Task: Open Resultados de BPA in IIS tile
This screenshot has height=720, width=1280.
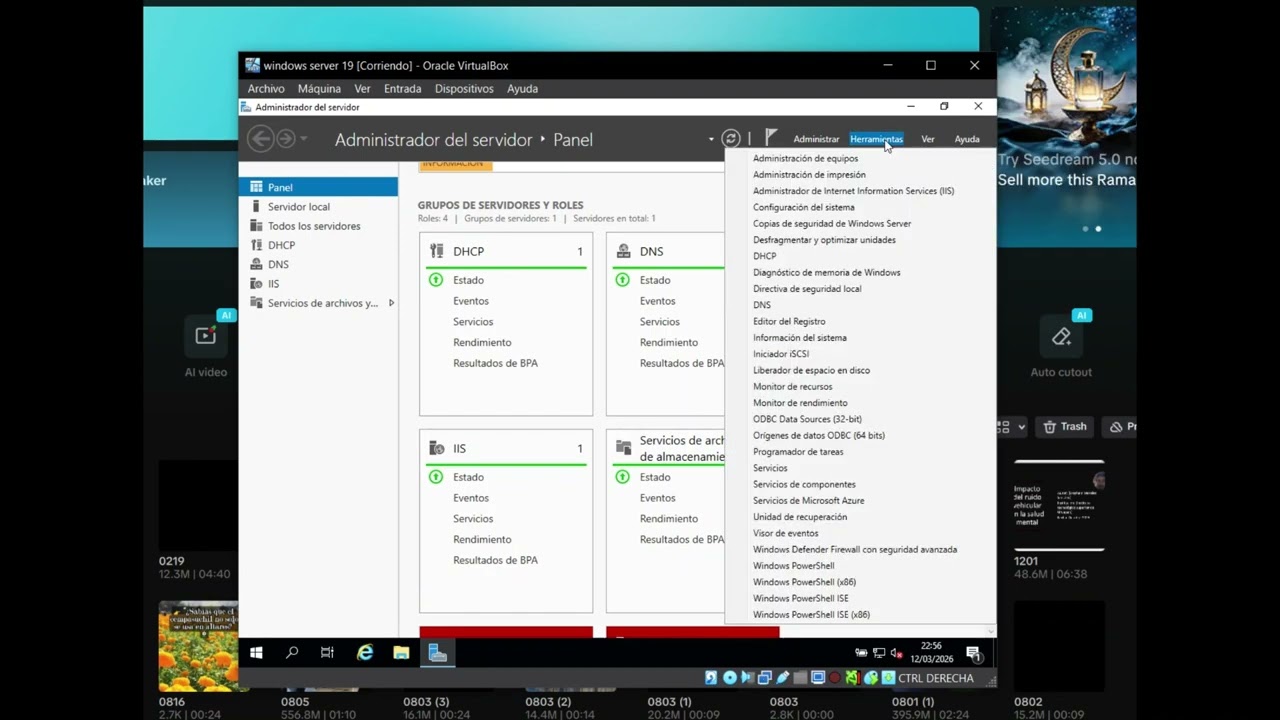Action: (x=495, y=560)
